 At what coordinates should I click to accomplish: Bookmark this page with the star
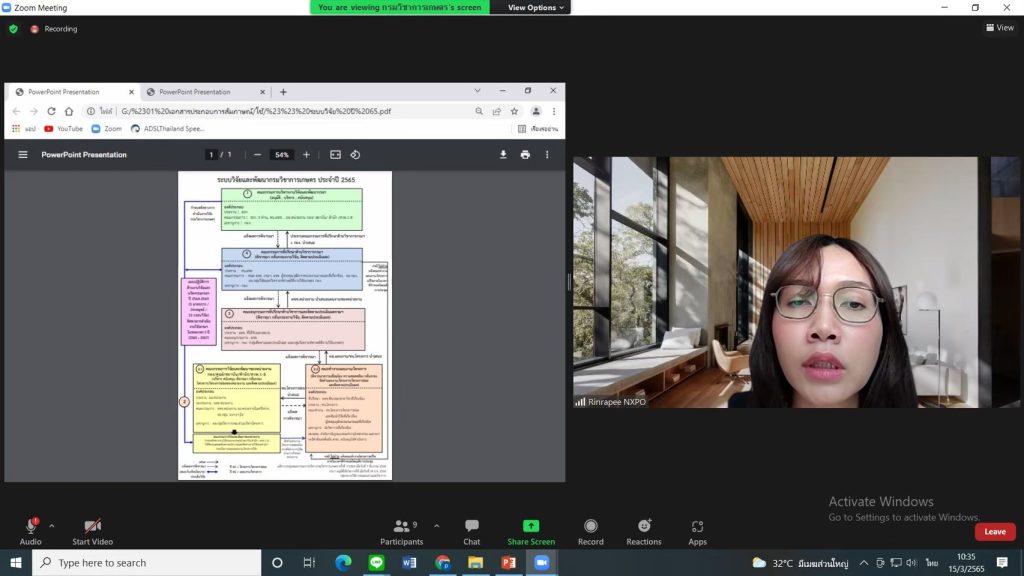[515, 111]
